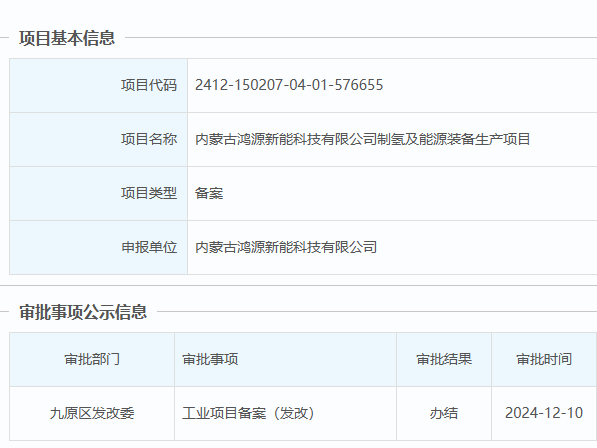Click the 九原区发改委 department cell
The height and width of the screenshot is (448, 597).
coord(92,413)
